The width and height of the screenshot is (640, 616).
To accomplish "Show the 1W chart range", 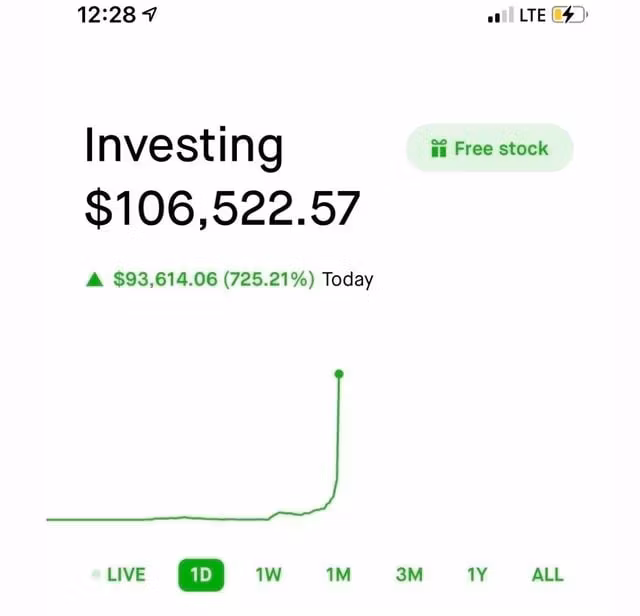I will (269, 575).
